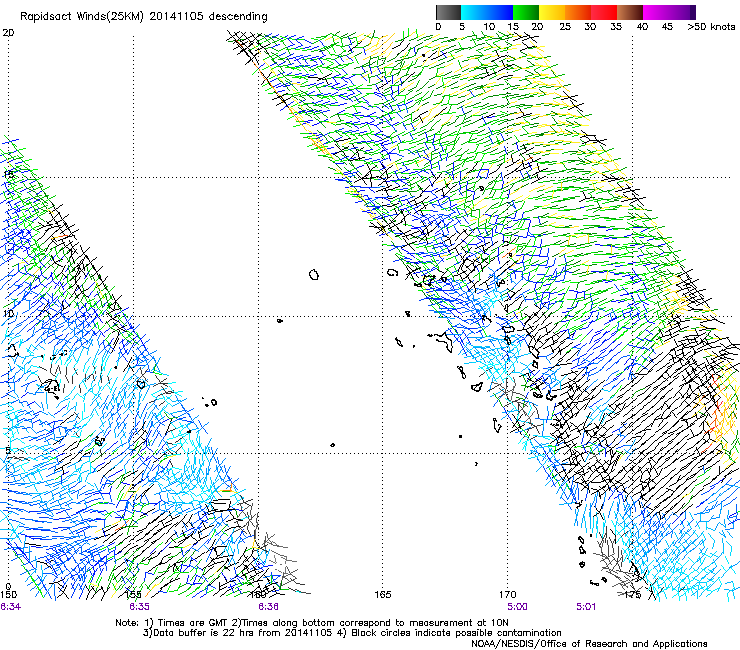The height and width of the screenshot is (650, 740).
Task: Click the NOAA/NESDIS credit line
Action: (x=589, y=644)
